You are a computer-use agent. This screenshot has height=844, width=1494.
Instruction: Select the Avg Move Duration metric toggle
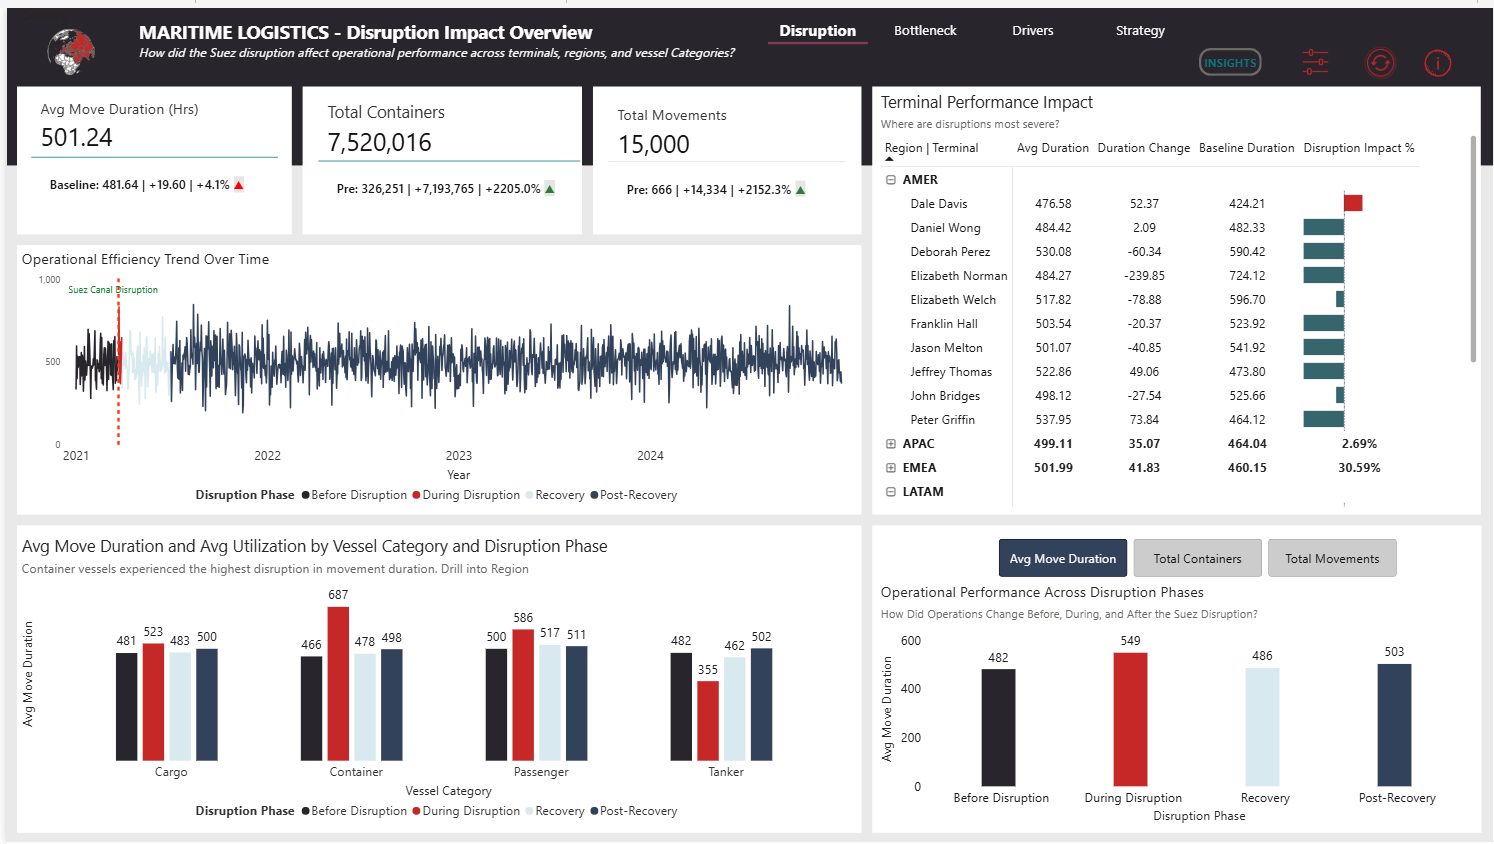pyautogui.click(x=1062, y=559)
